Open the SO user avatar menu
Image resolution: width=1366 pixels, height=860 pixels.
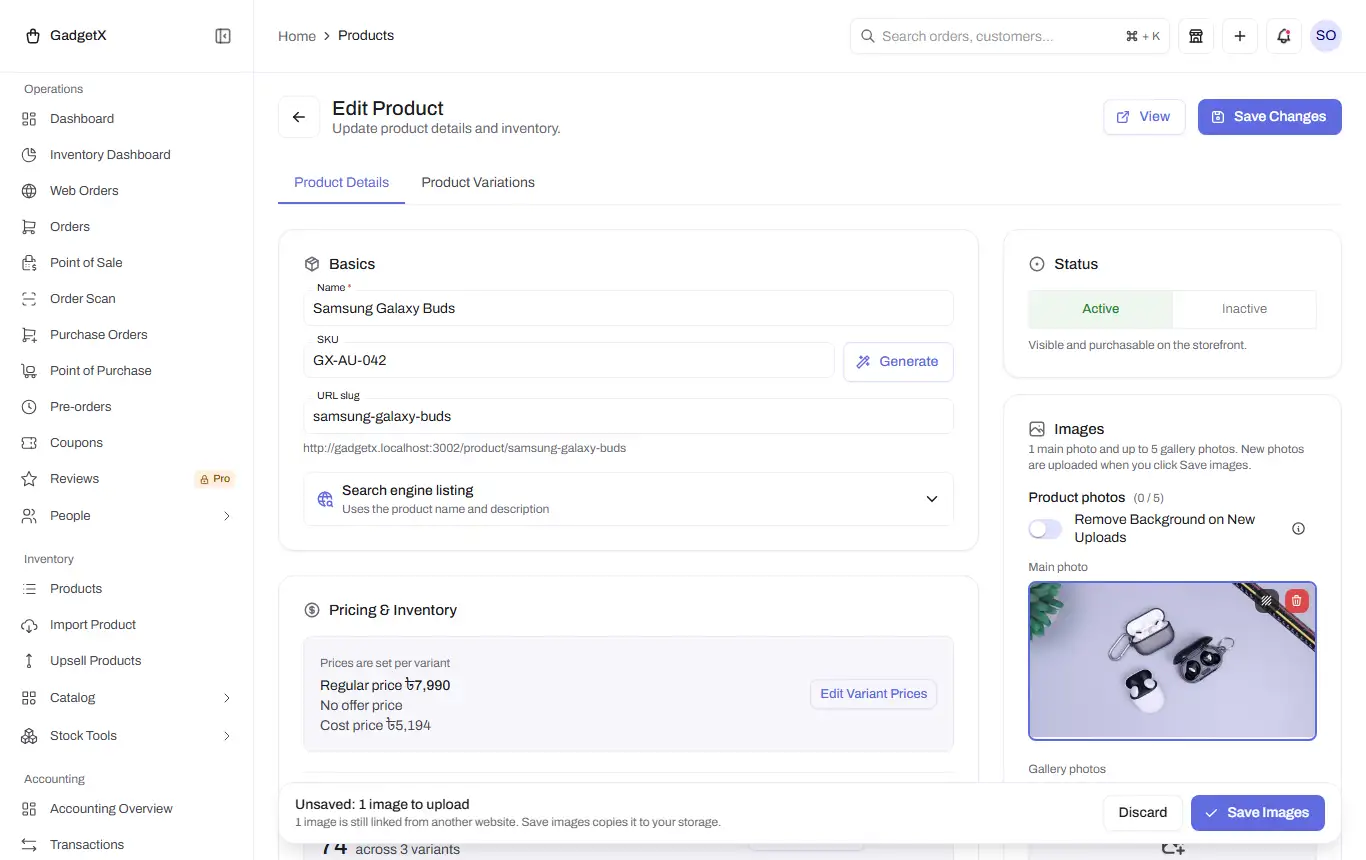[x=1326, y=36]
